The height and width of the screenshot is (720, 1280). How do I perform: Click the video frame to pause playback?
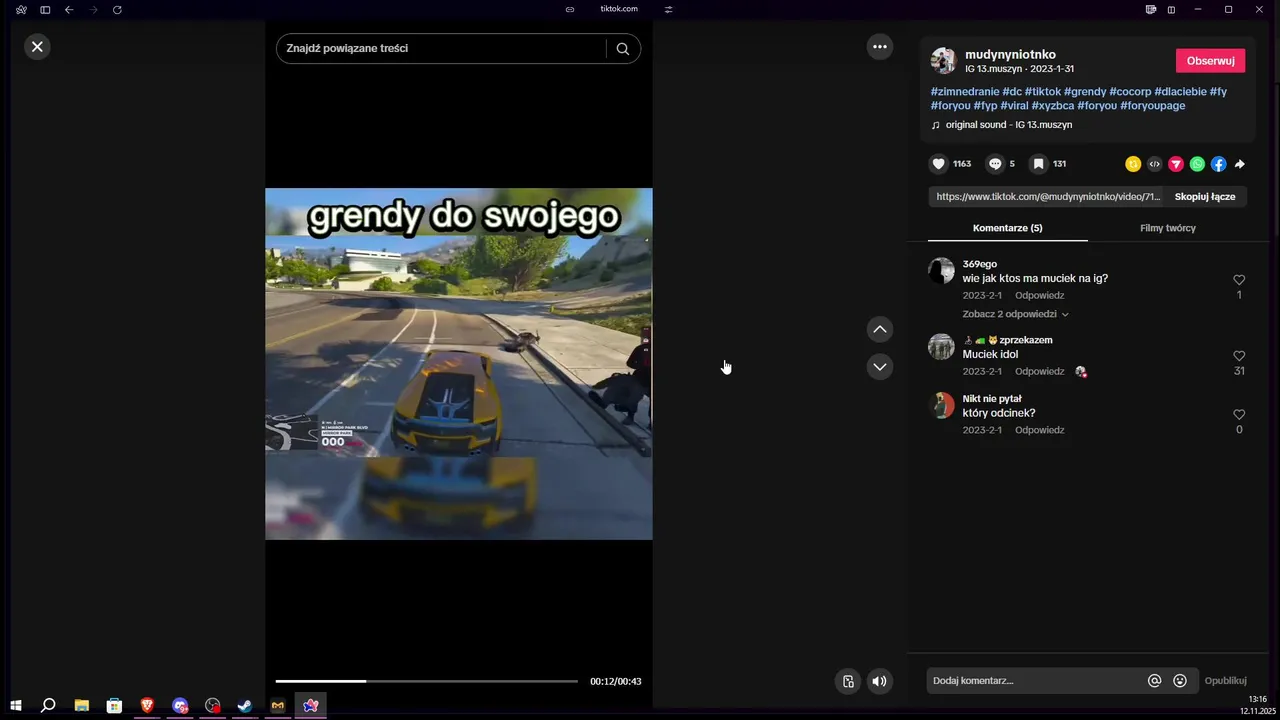tap(459, 364)
